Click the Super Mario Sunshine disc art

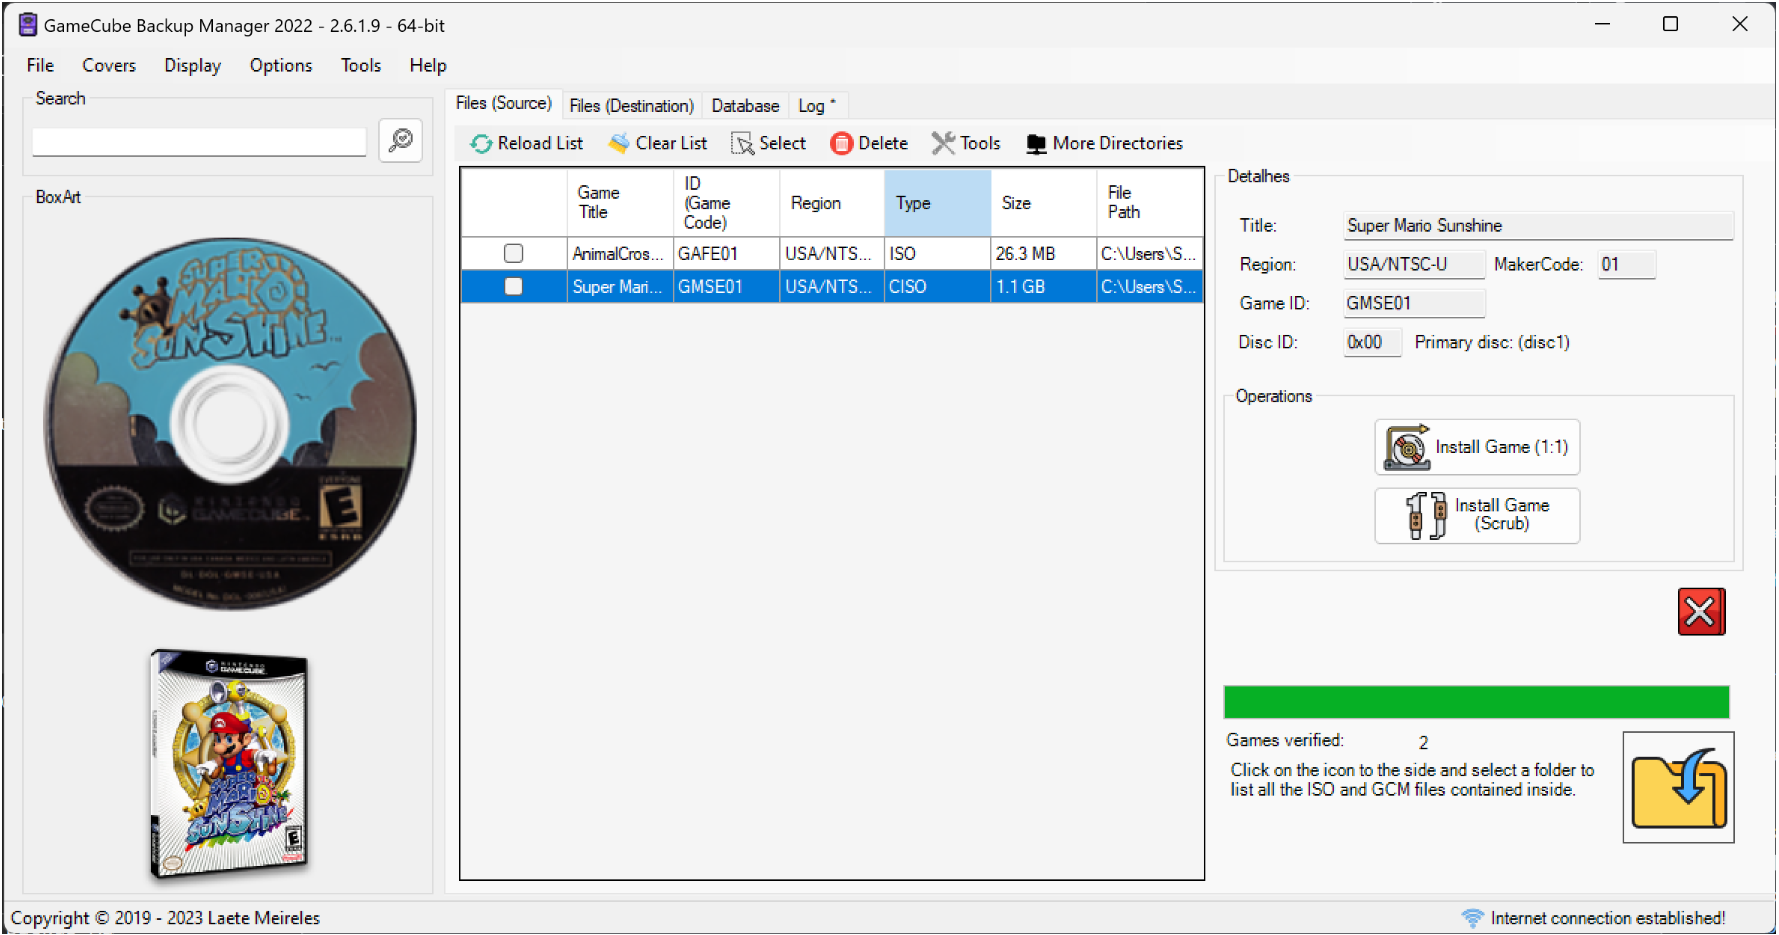230,423
